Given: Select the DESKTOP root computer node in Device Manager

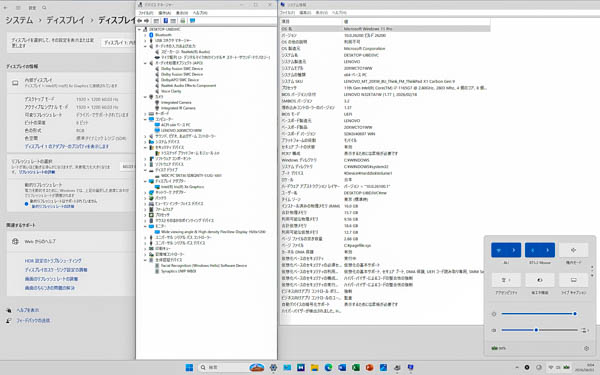Looking at the screenshot, I should 164,29.
